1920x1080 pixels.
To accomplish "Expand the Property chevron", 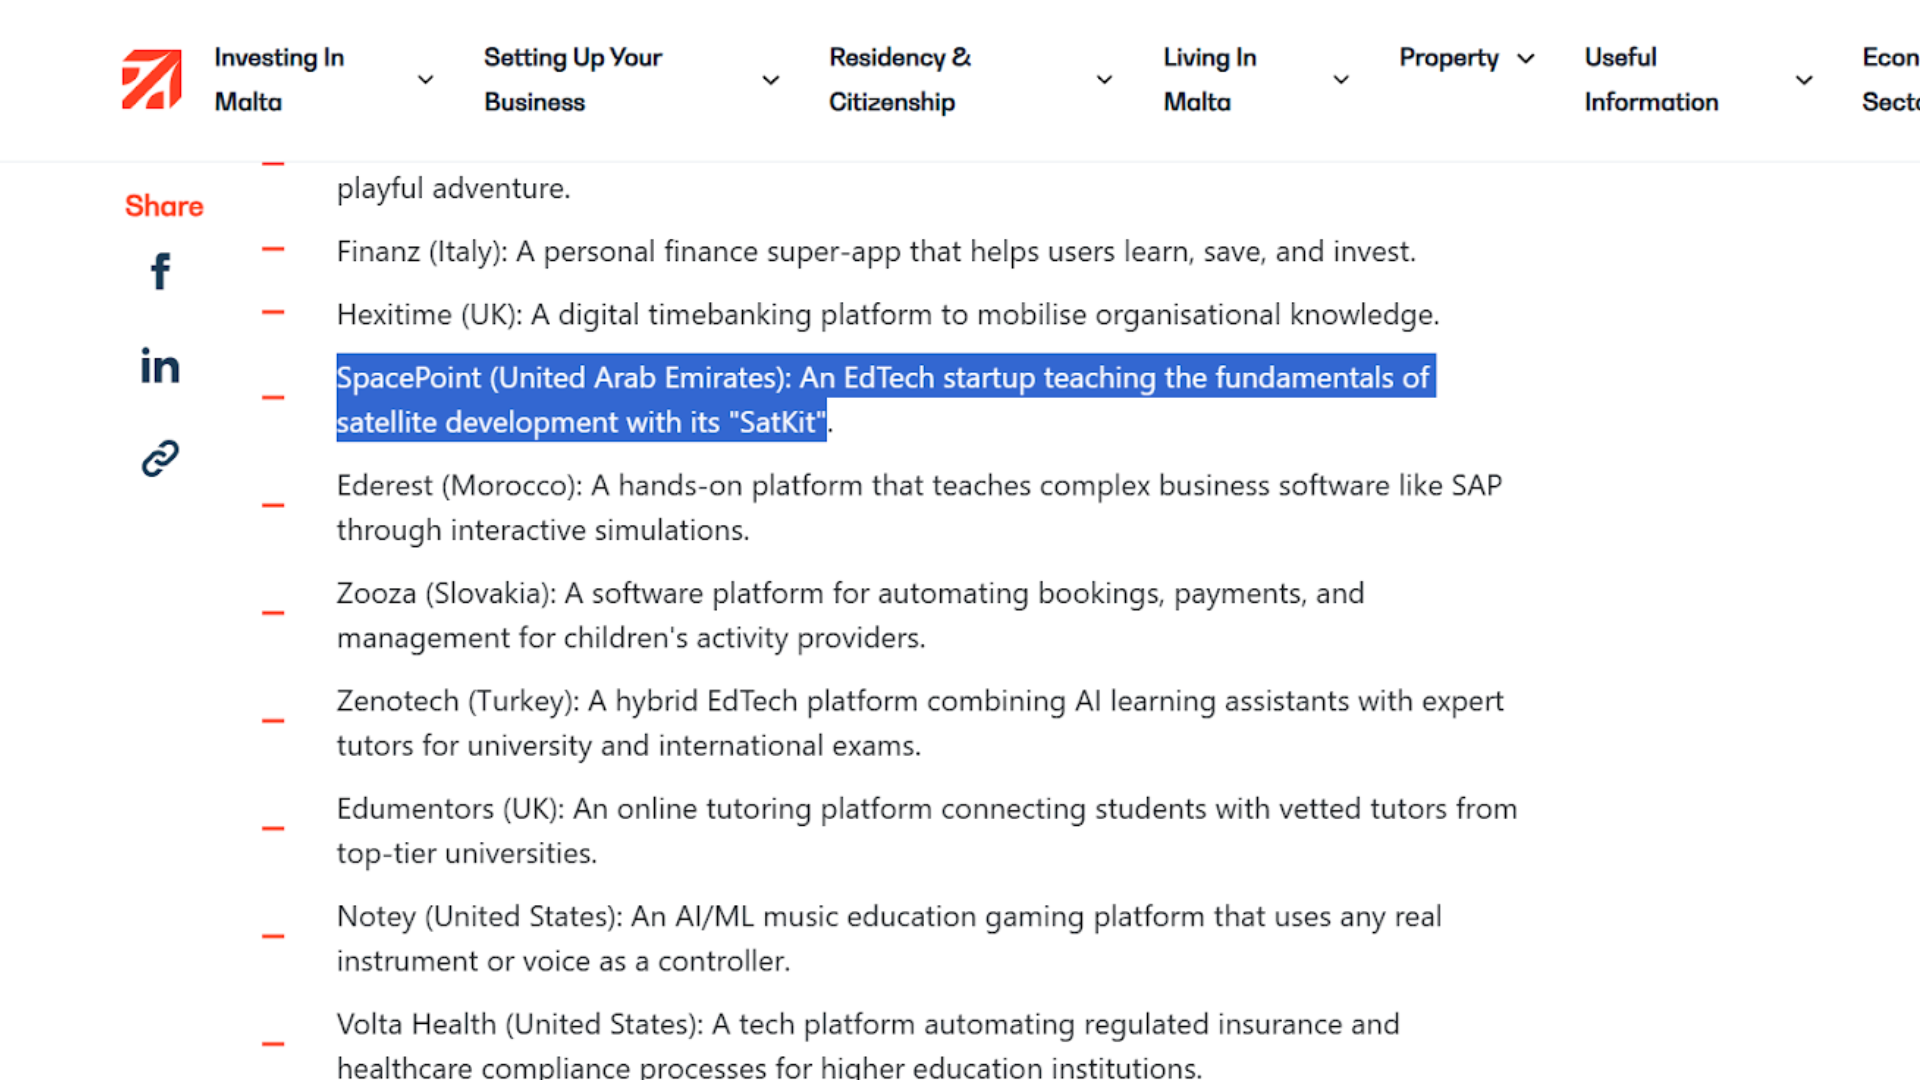I will pyautogui.click(x=1526, y=59).
